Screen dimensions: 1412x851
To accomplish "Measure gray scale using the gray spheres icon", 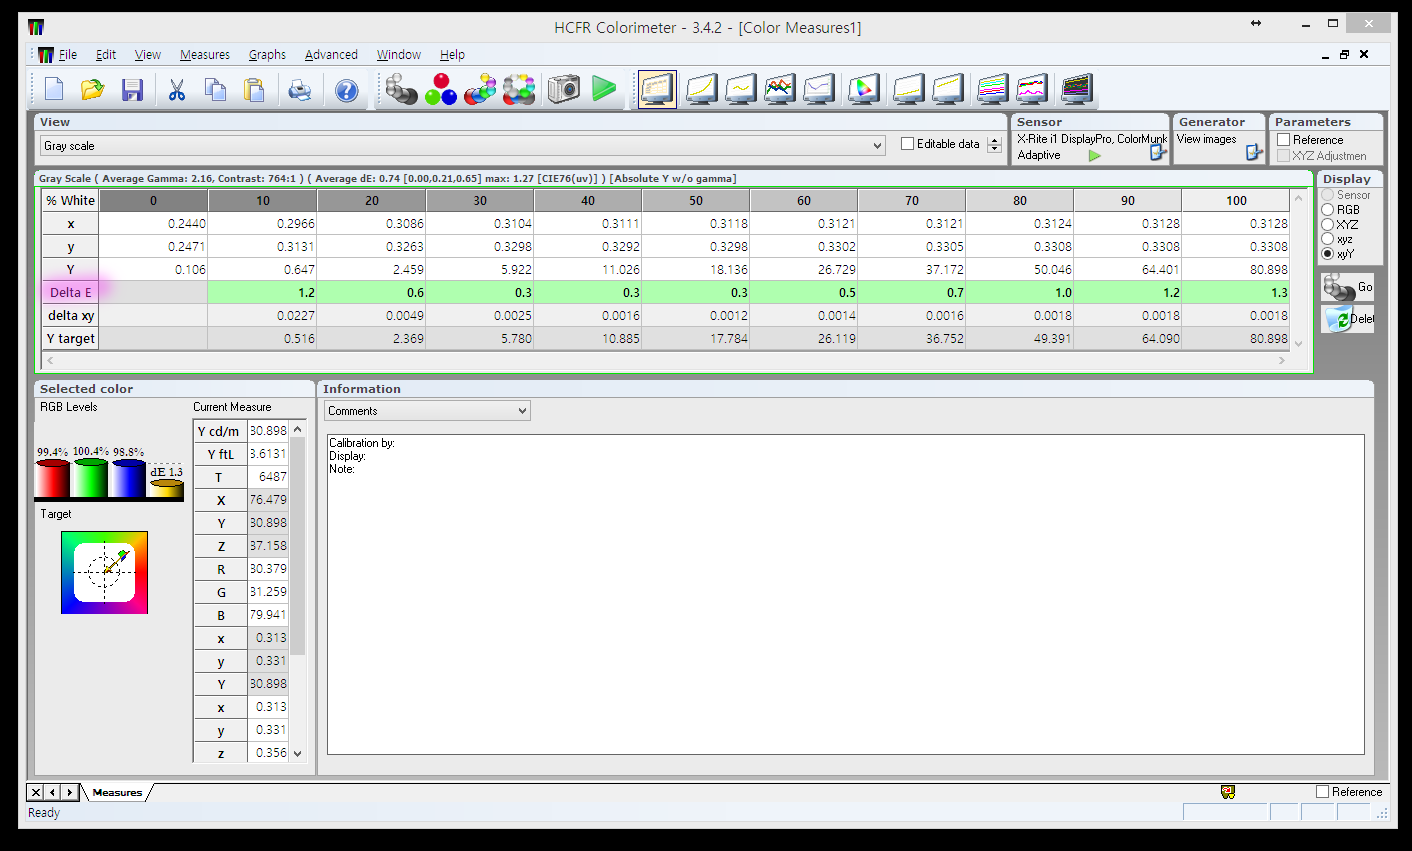I will pos(401,90).
